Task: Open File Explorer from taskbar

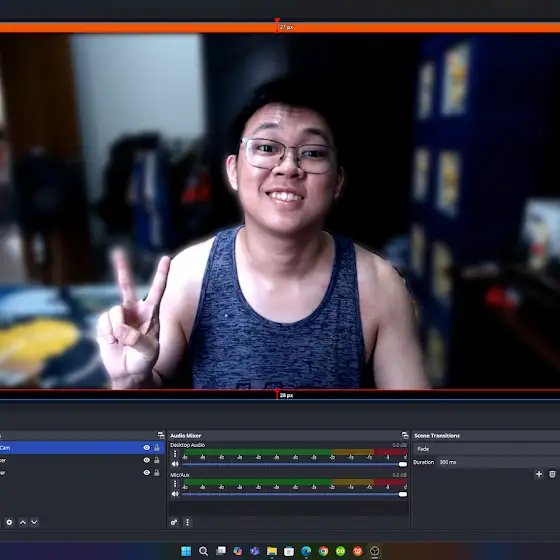Action: point(272,551)
